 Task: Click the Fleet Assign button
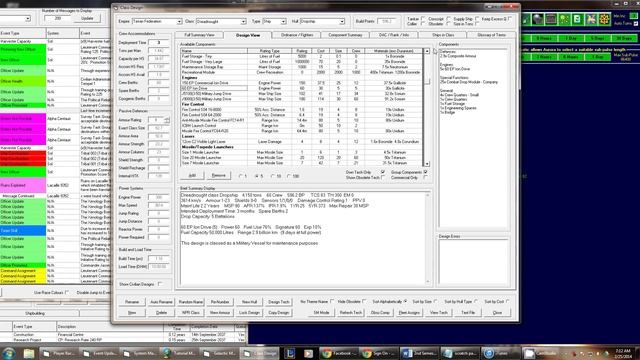coord(409,313)
